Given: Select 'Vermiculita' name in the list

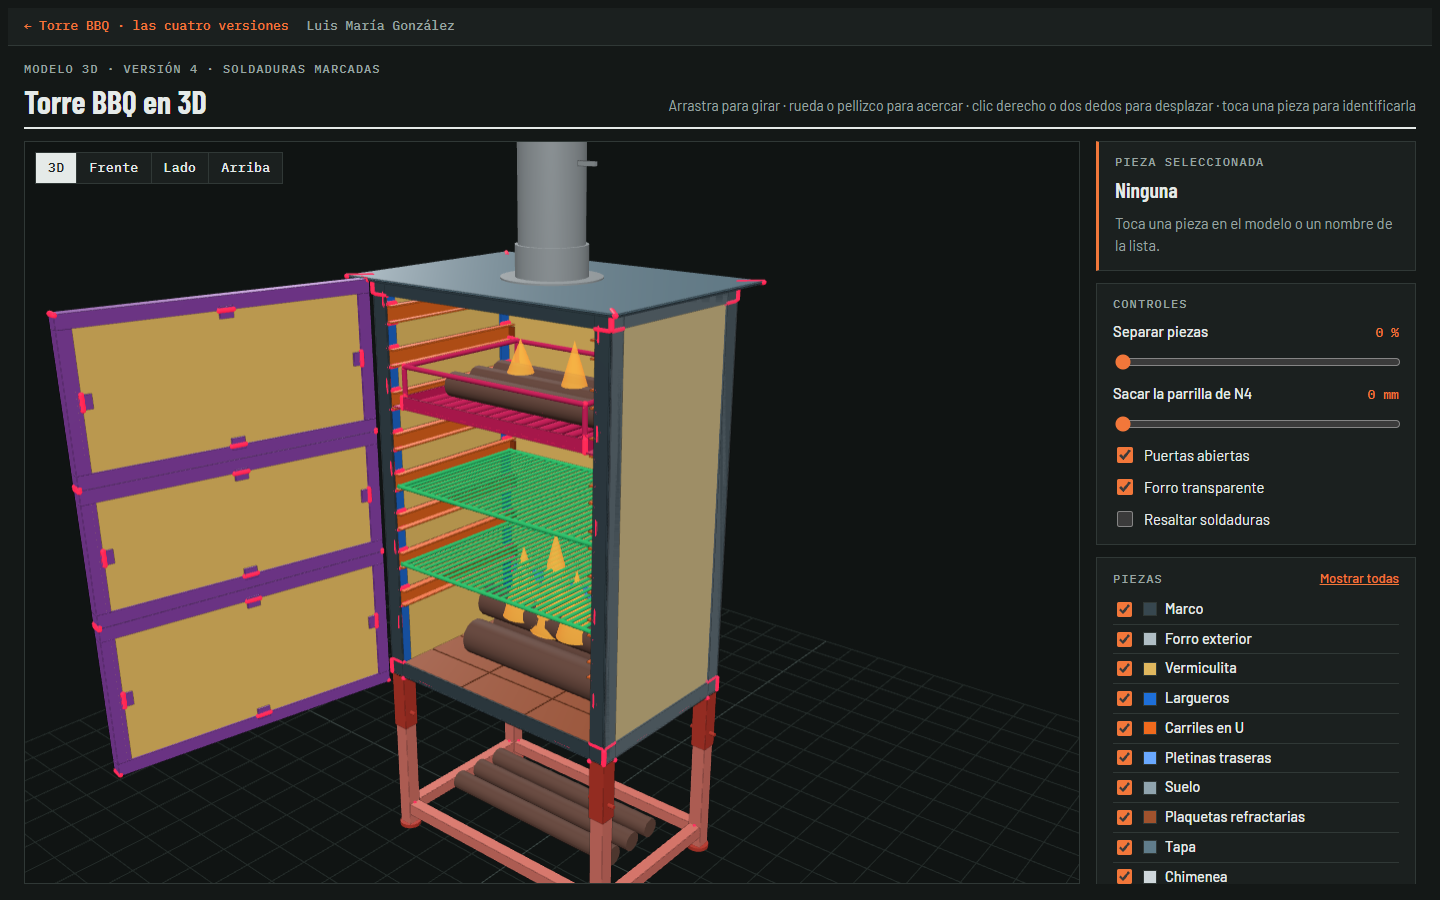Looking at the screenshot, I should coord(1200,668).
